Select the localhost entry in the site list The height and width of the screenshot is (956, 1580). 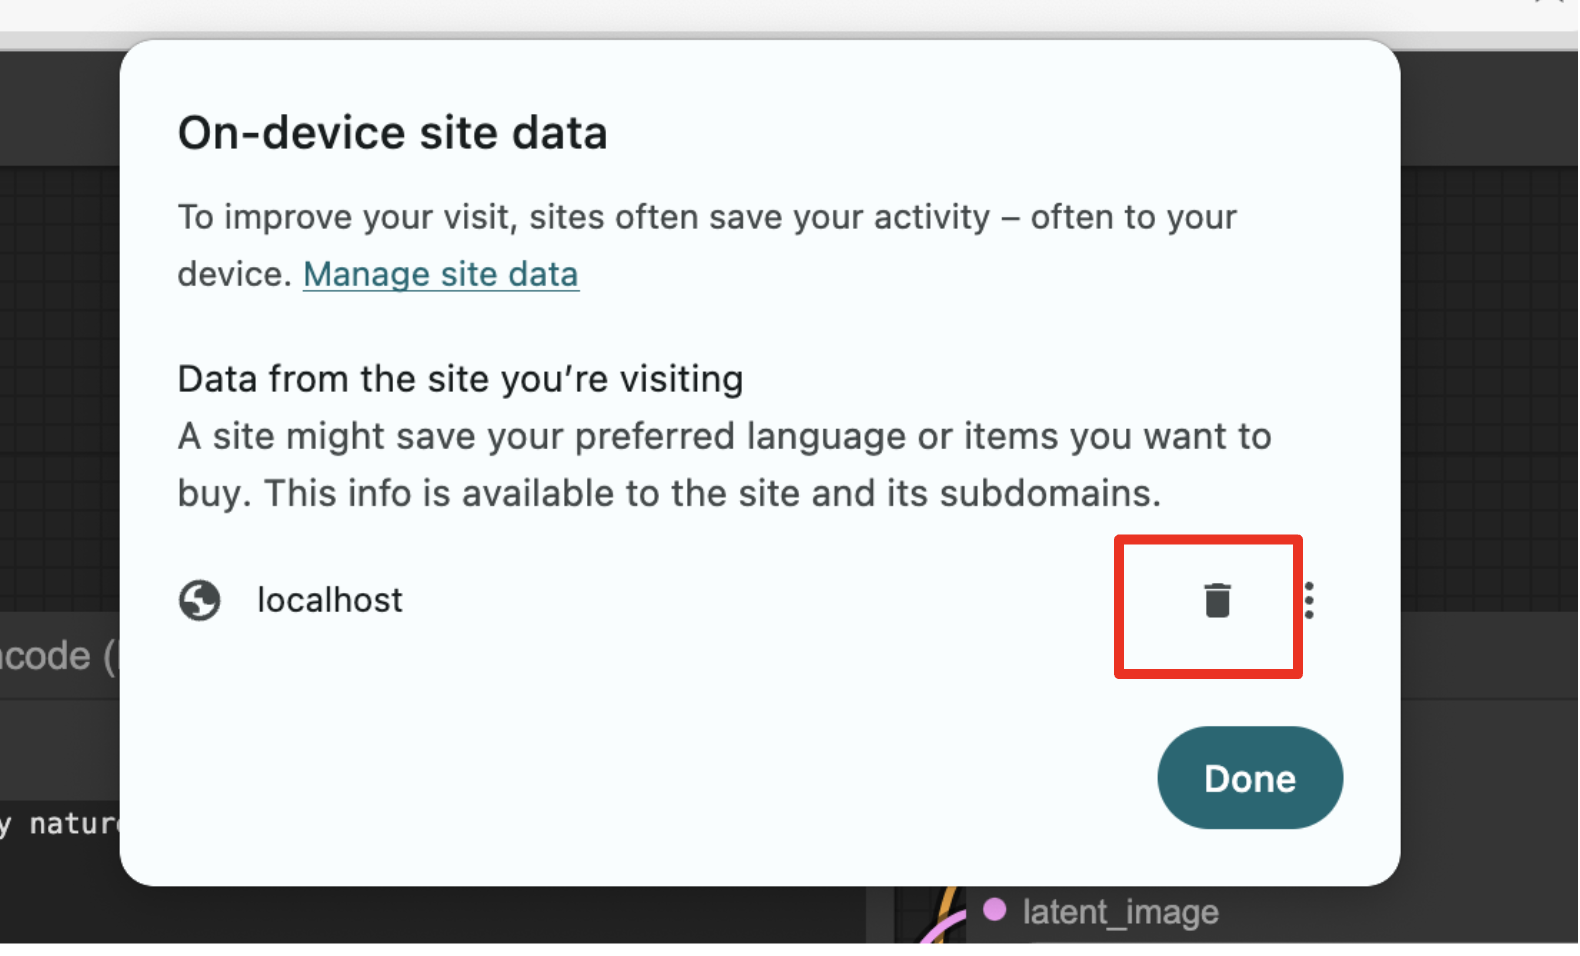tap(329, 600)
